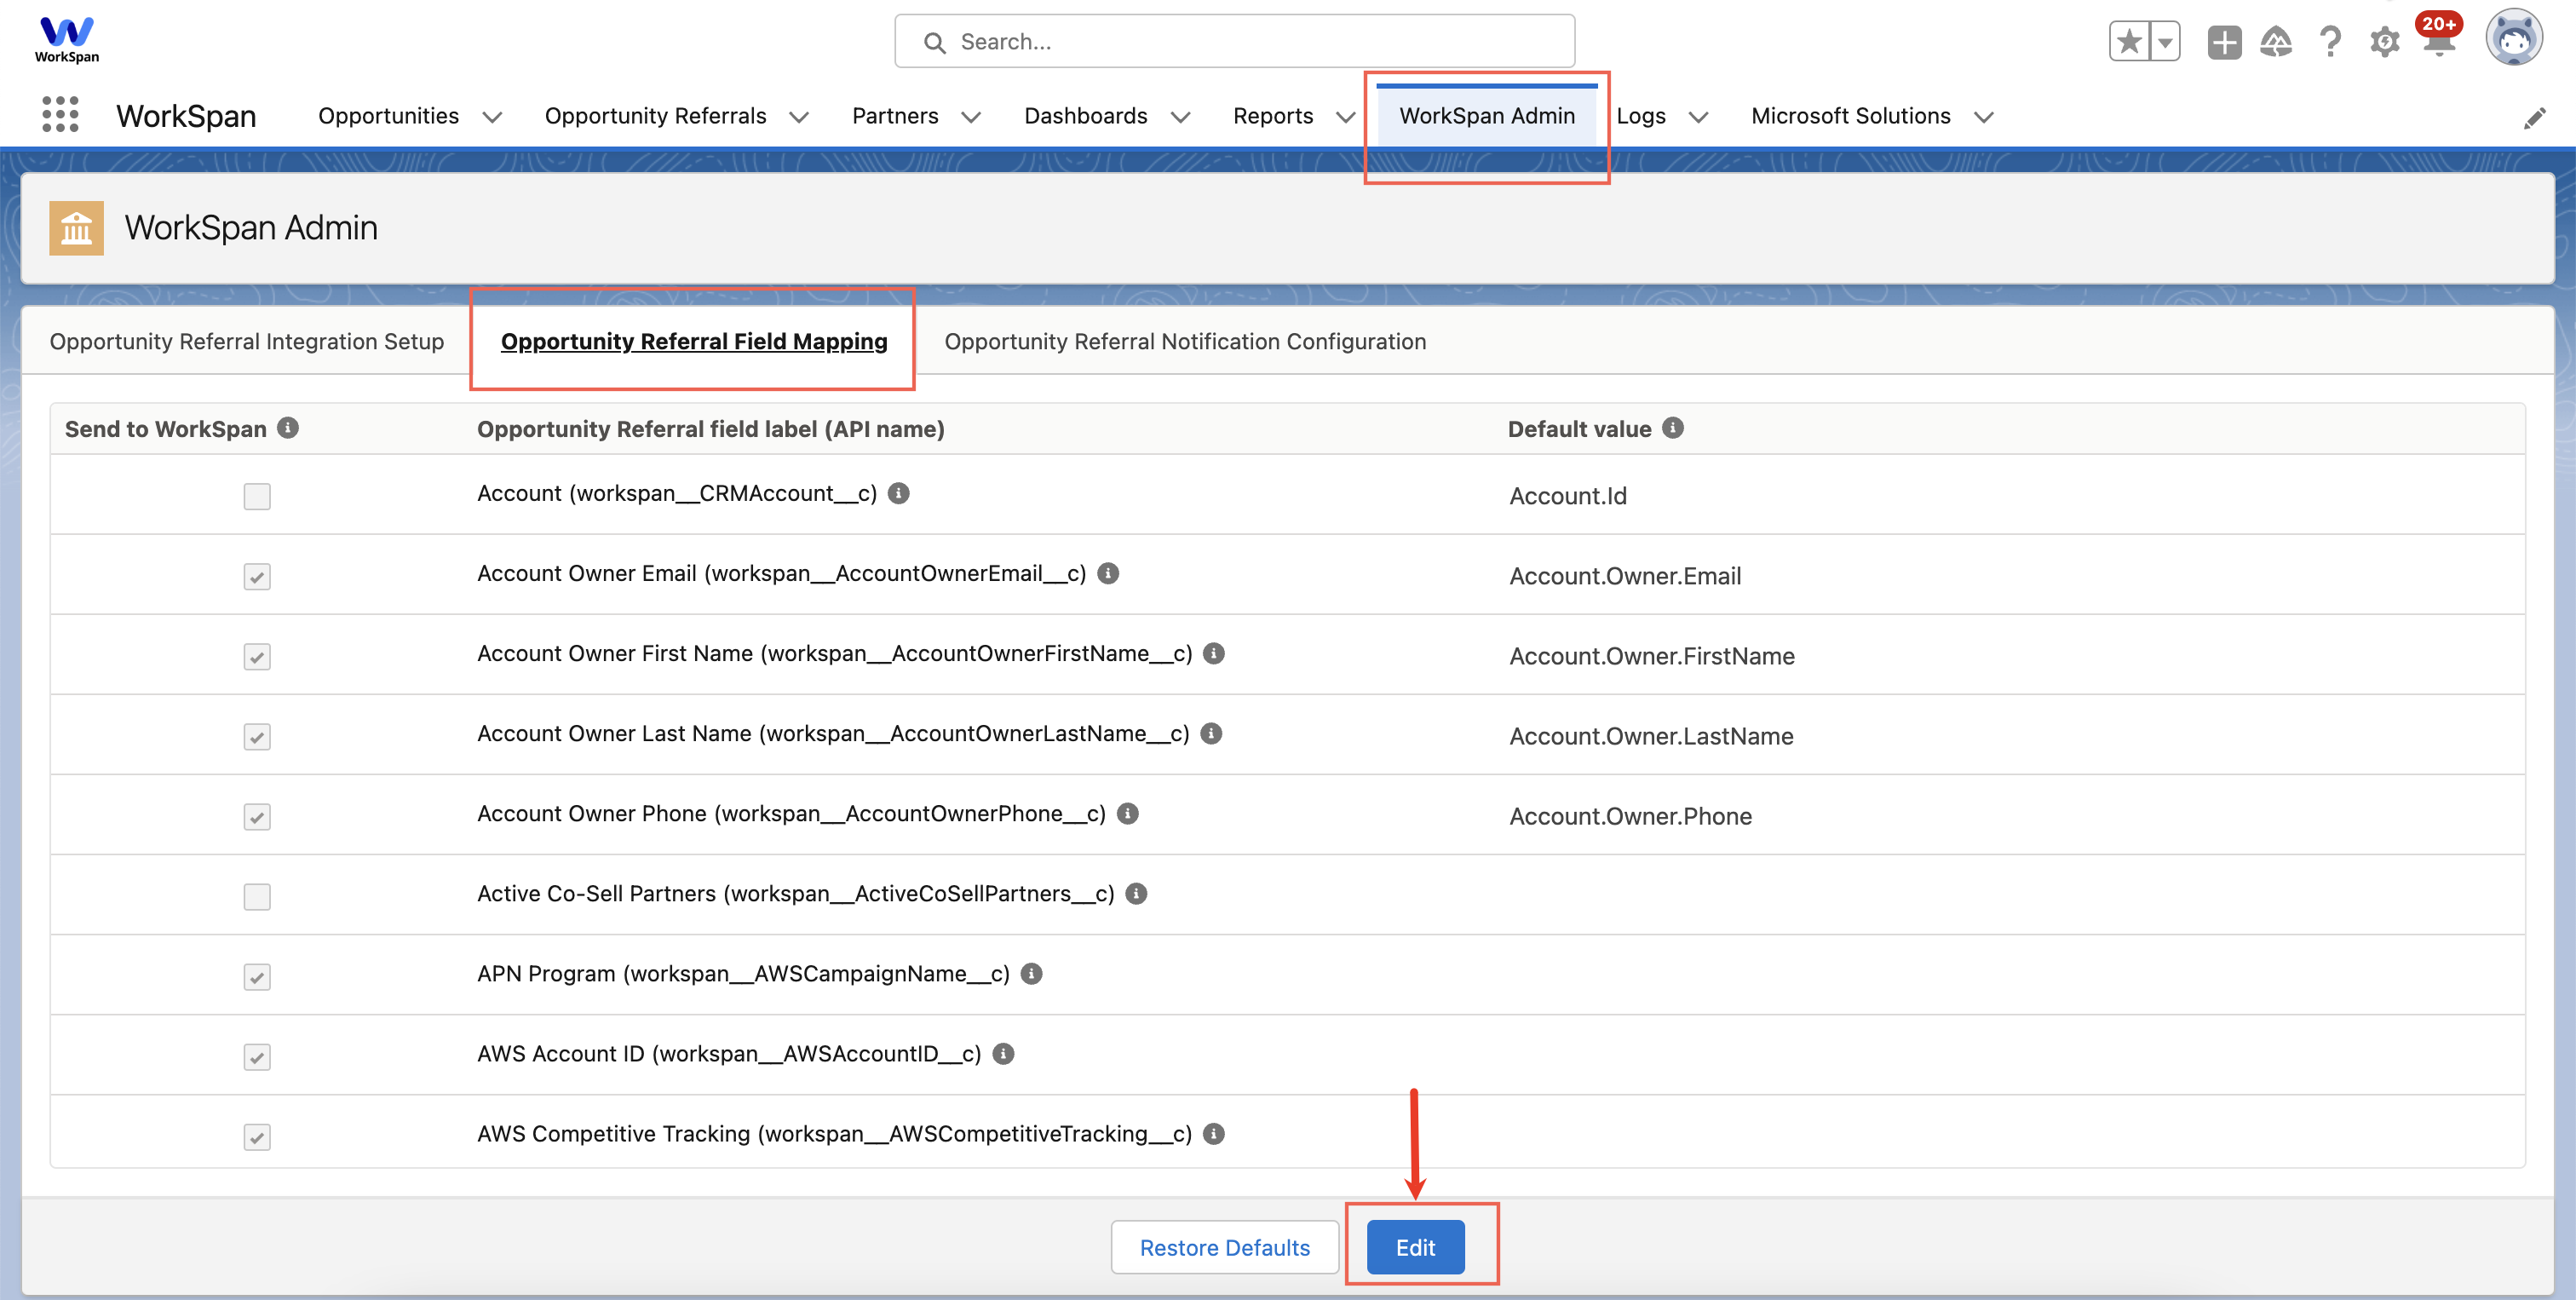Click the Restore Defaults button
The height and width of the screenshot is (1300, 2576).
(1225, 1247)
